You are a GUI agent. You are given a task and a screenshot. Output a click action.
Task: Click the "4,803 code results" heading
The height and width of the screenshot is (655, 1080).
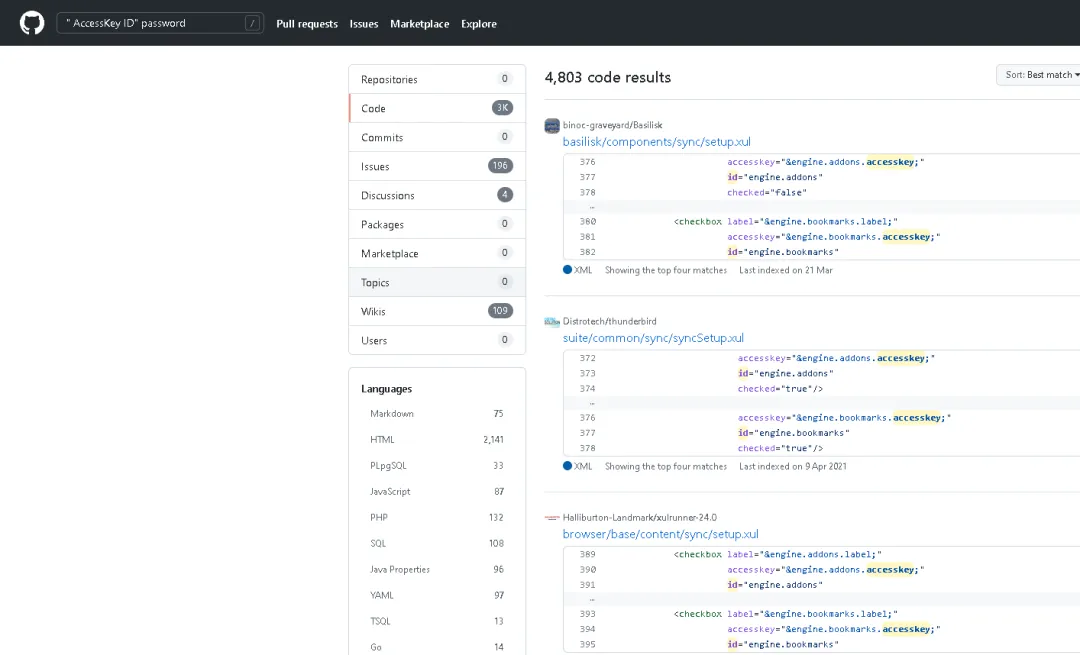pos(608,77)
